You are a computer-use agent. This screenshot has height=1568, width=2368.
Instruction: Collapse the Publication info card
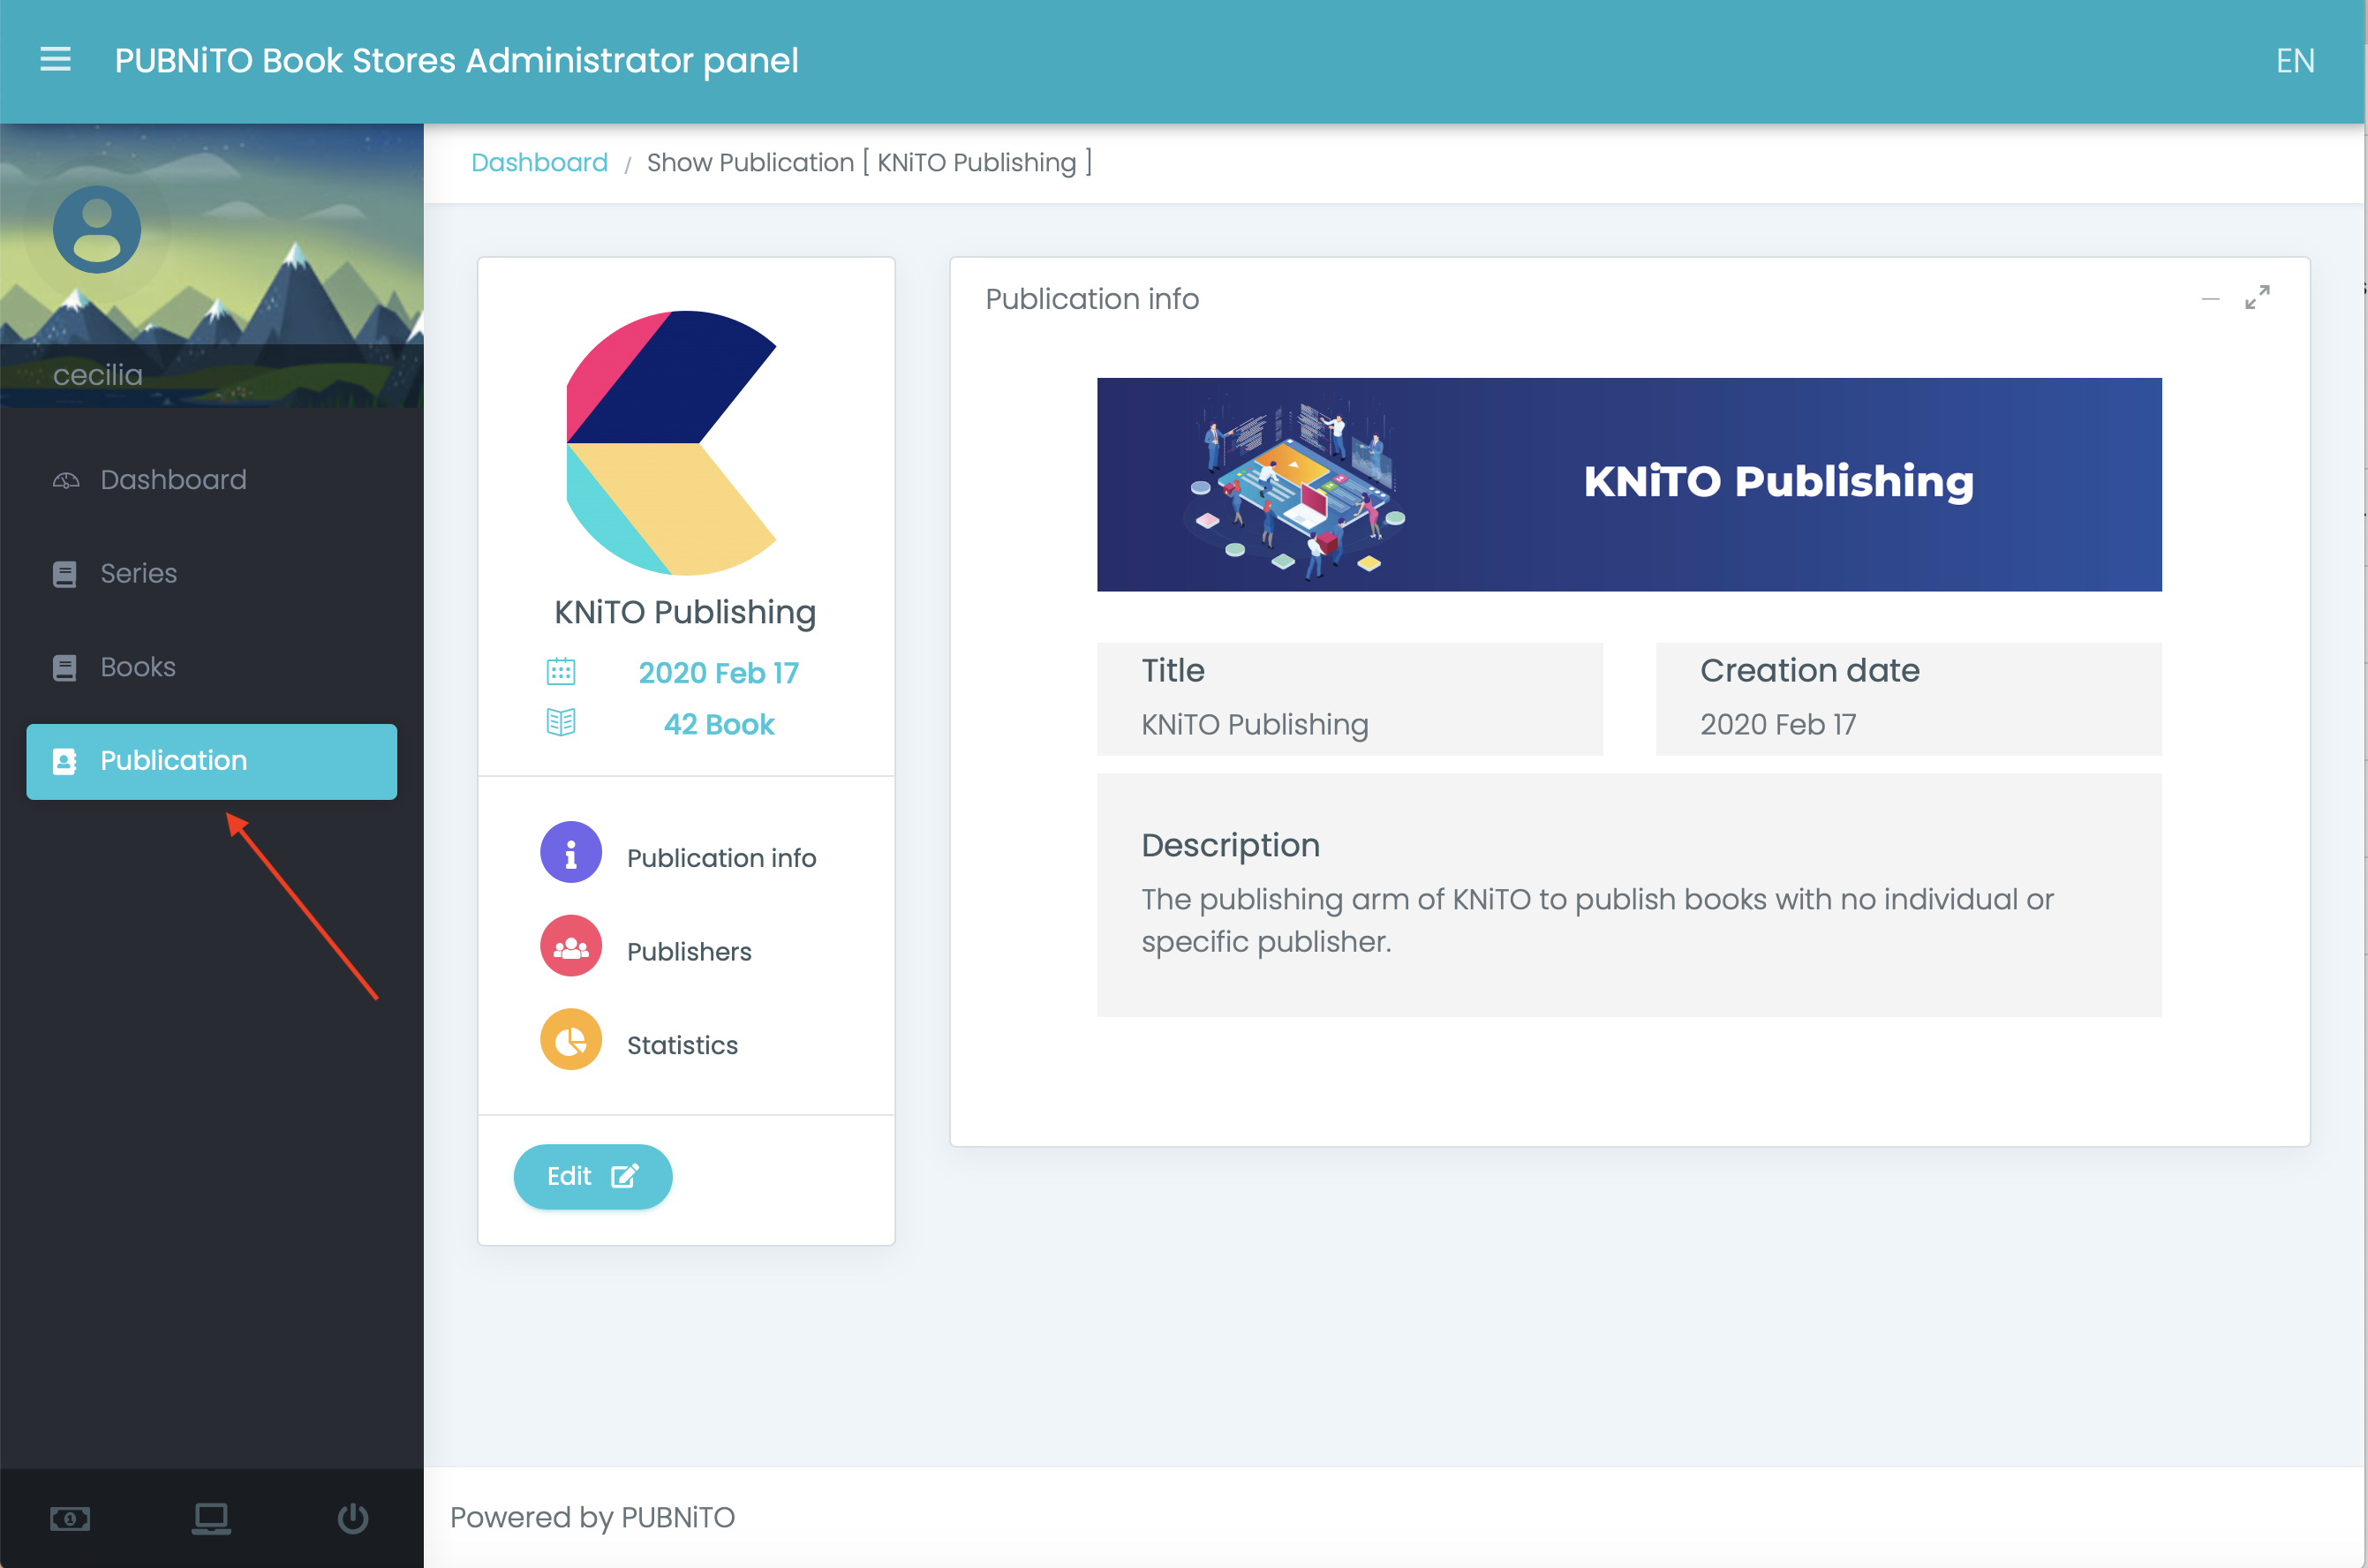(2210, 299)
